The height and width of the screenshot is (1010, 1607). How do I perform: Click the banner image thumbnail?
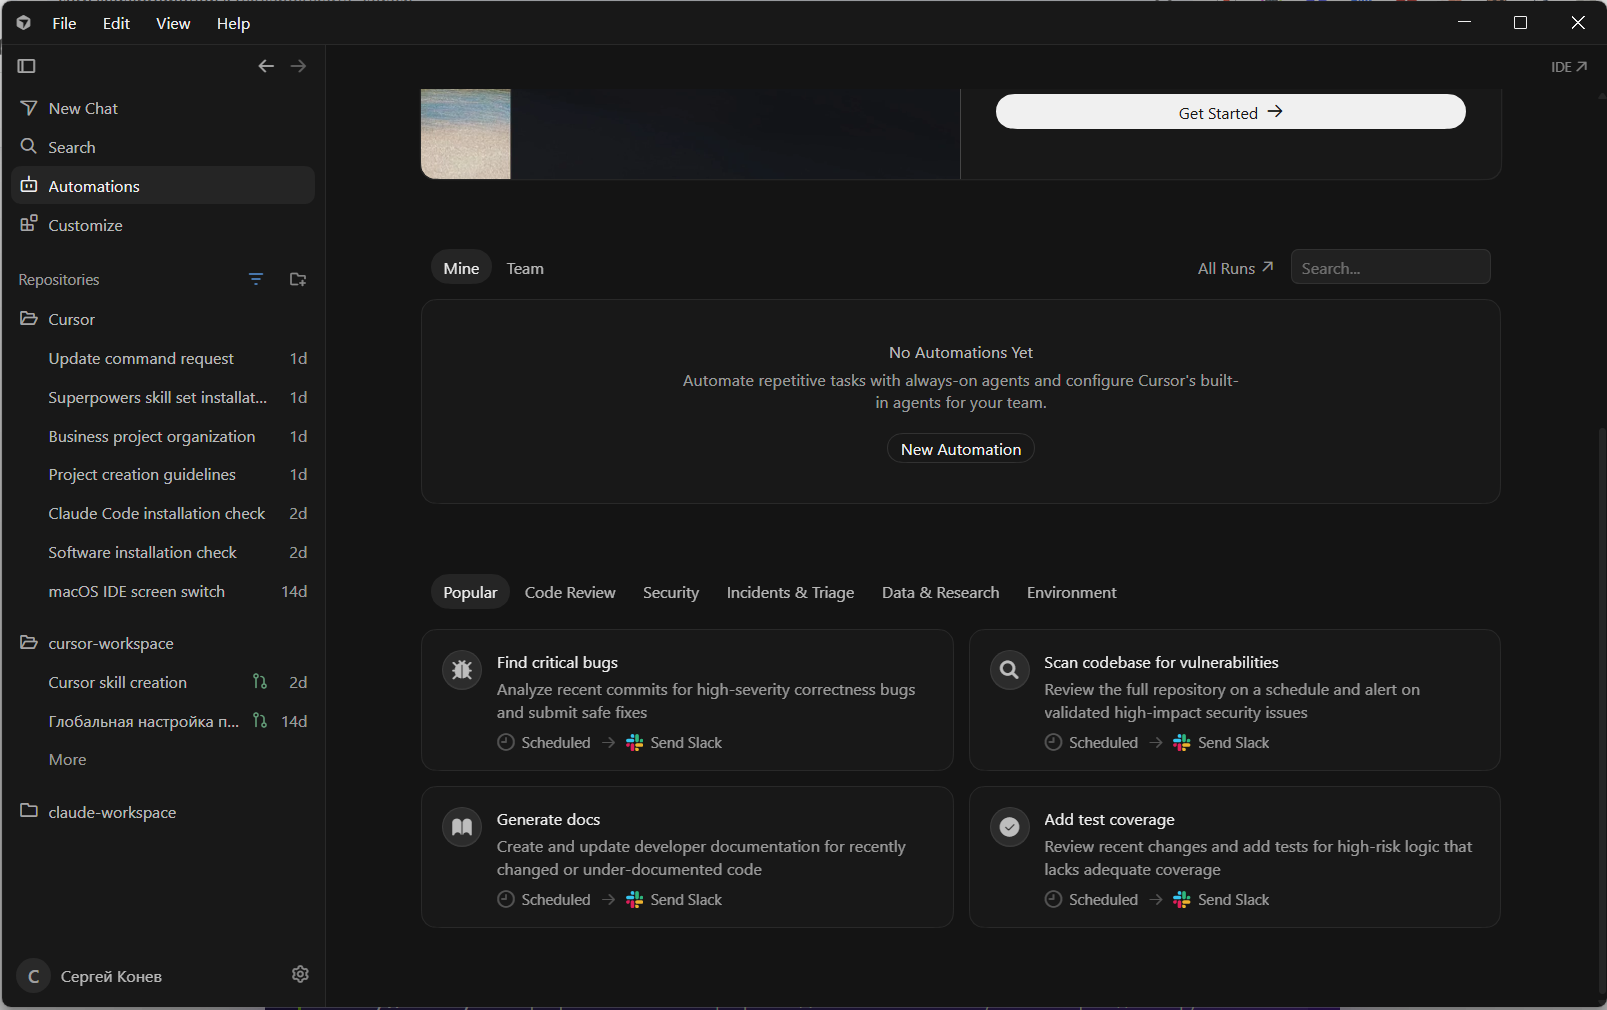466,134
